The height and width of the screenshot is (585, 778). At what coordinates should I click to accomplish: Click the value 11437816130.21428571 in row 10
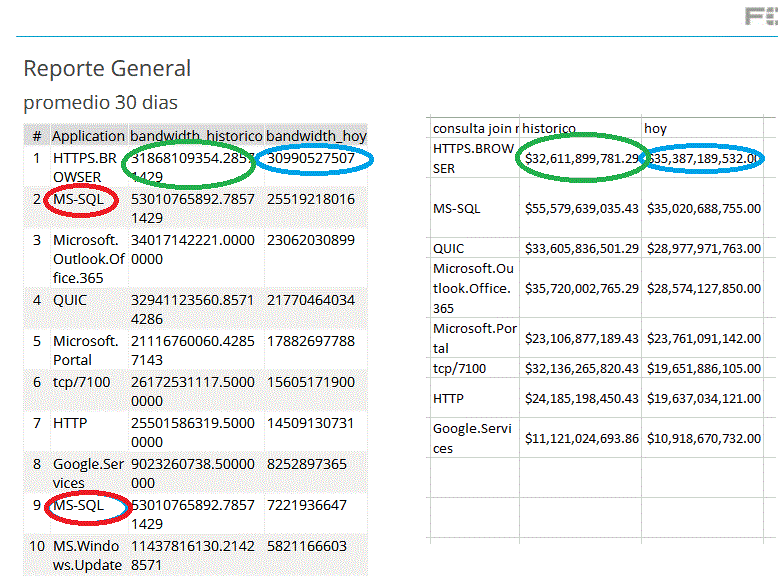(x=193, y=556)
